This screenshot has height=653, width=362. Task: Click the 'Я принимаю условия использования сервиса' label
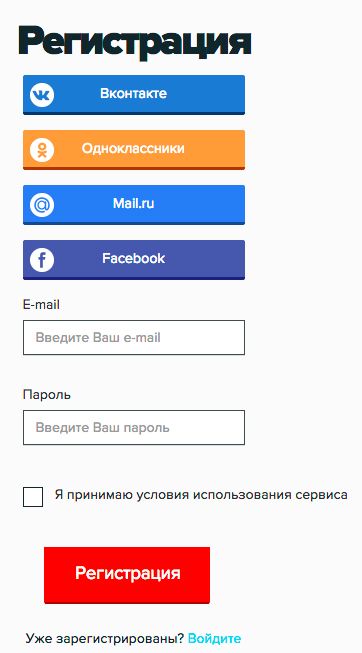coord(201,495)
